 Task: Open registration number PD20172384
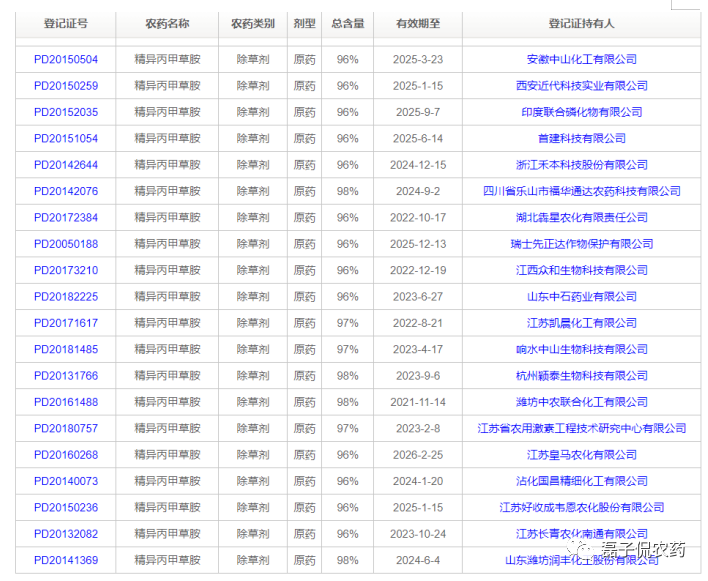[x=66, y=218]
